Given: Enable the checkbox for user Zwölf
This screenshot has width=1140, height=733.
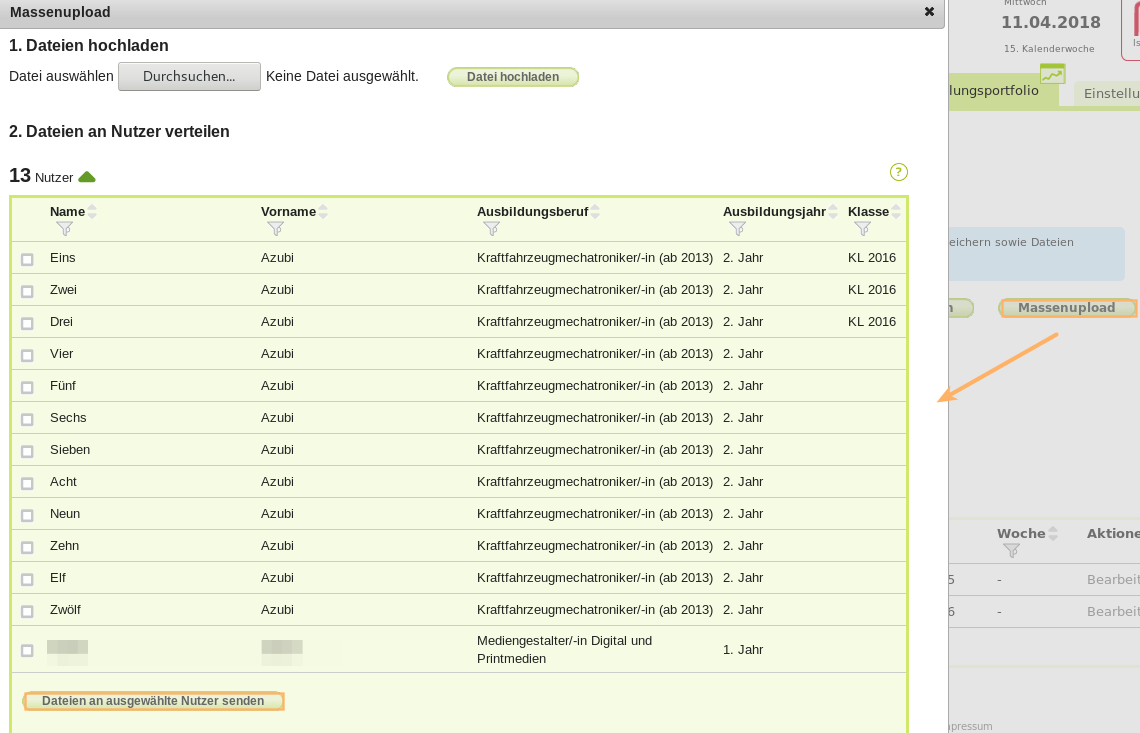Looking at the screenshot, I should pos(27,609).
